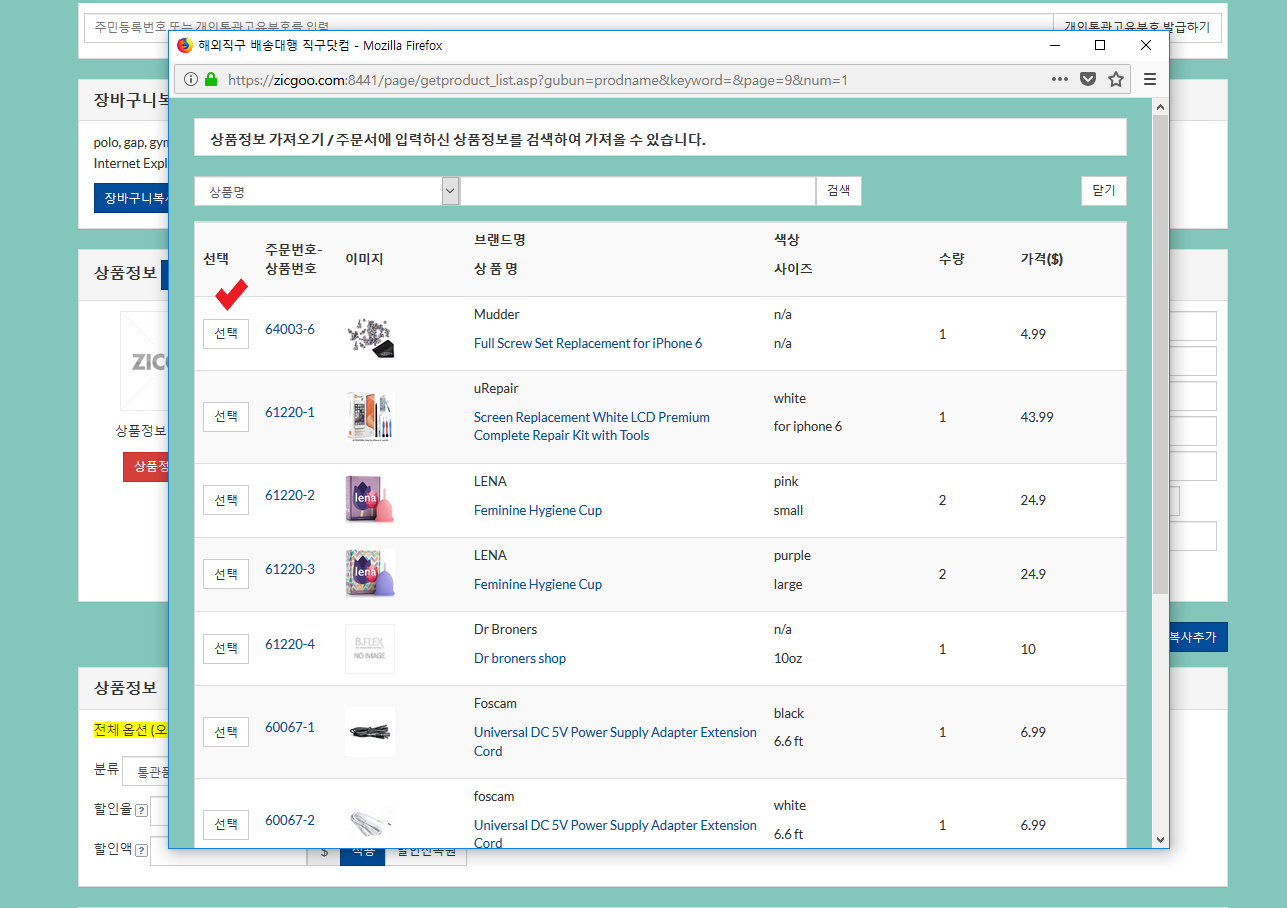The image size is (1287, 908).
Task: Open order number link 60067-1
Action: 290,727
